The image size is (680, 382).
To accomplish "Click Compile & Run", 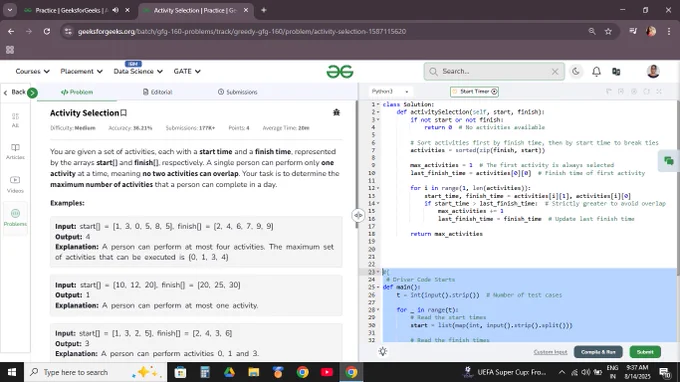I will click(598, 352).
